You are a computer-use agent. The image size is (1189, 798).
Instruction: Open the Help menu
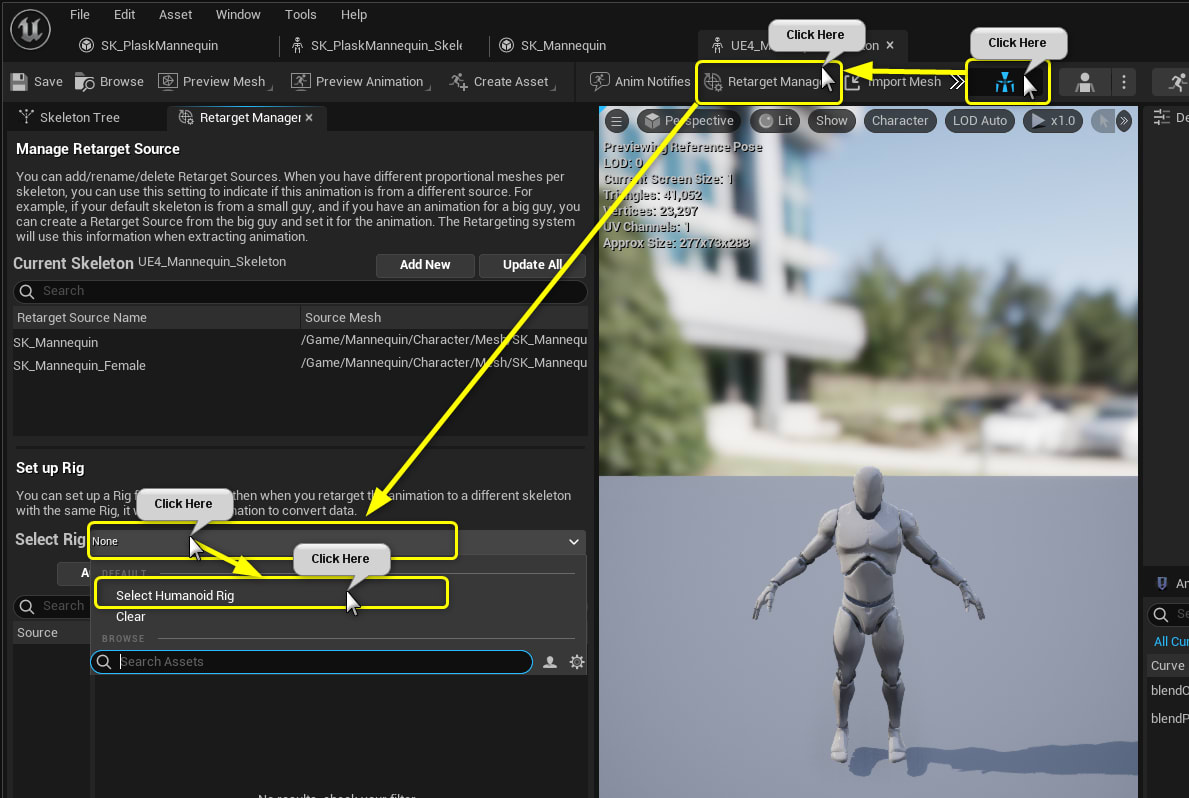pyautogui.click(x=353, y=14)
